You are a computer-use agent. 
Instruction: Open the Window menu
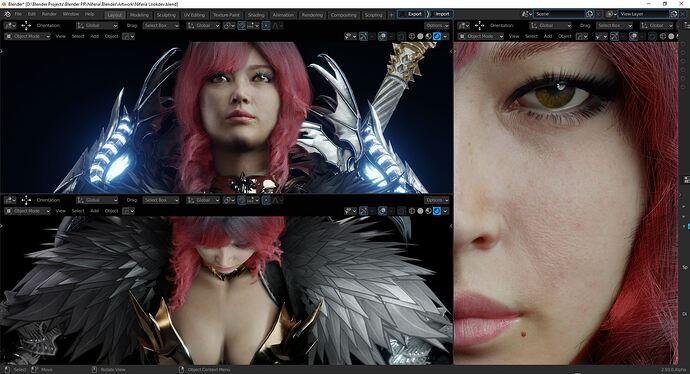[x=71, y=14]
